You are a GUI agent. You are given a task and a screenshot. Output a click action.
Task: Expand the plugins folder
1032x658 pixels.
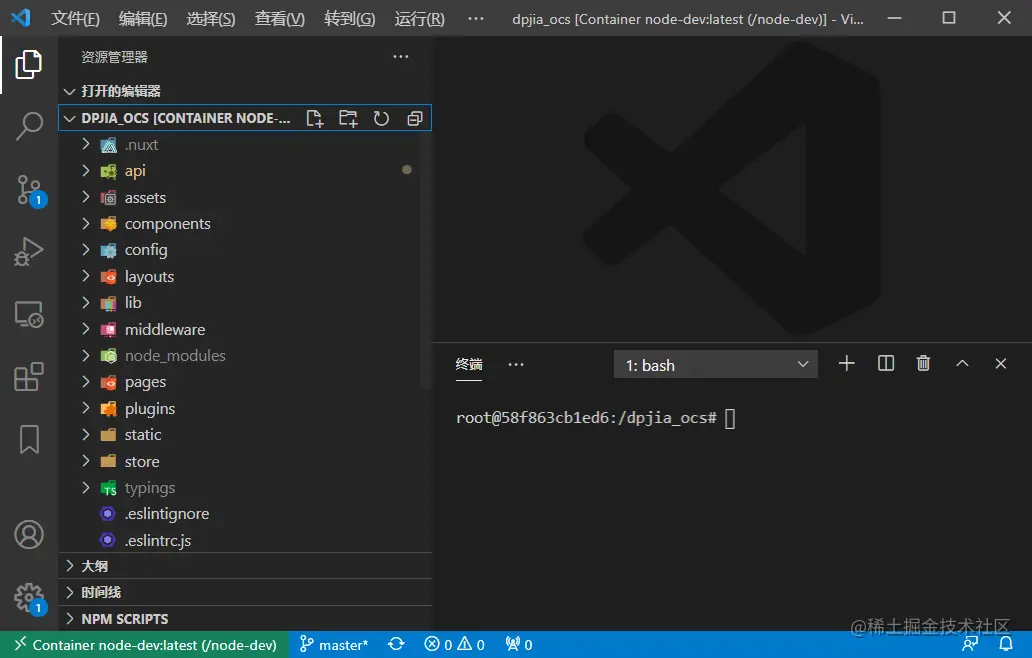[245, 408]
